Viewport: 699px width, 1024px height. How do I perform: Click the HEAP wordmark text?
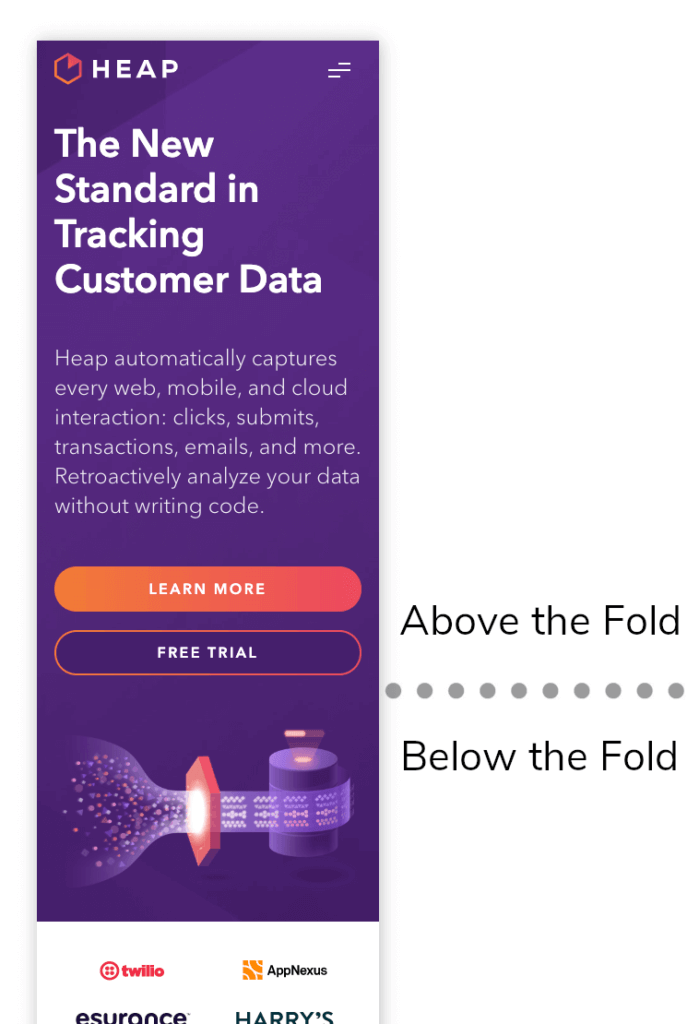[135, 69]
